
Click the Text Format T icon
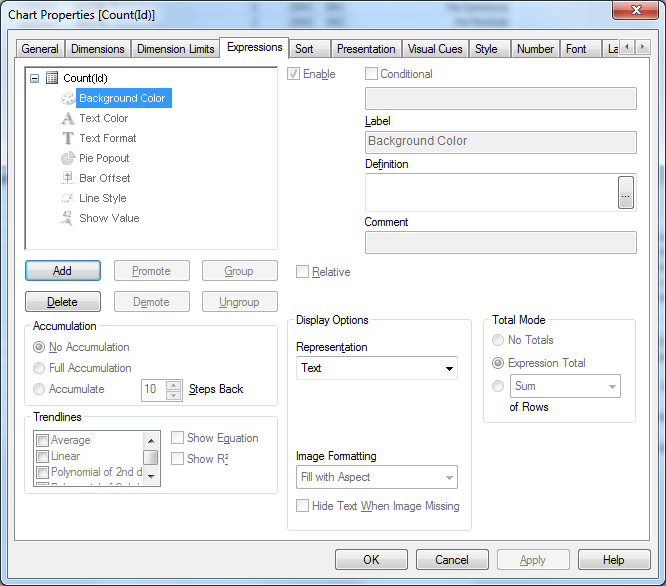pos(68,138)
